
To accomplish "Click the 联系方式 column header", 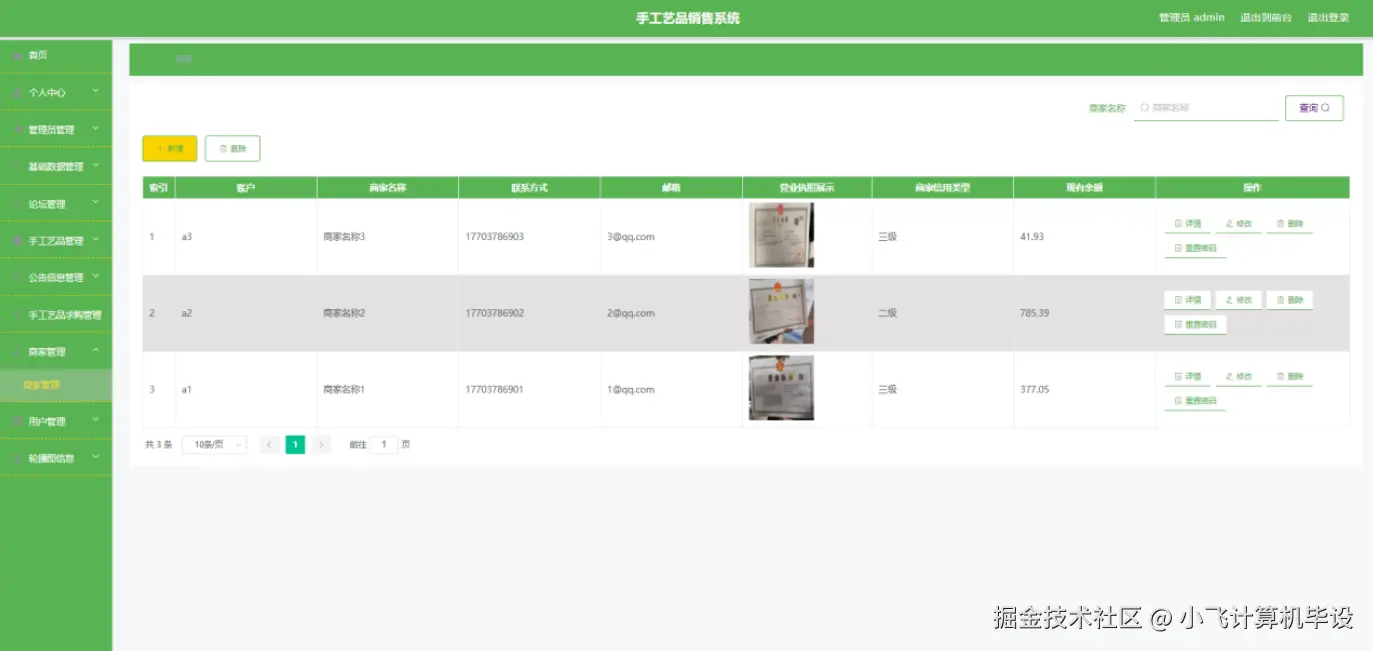I will point(529,188).
